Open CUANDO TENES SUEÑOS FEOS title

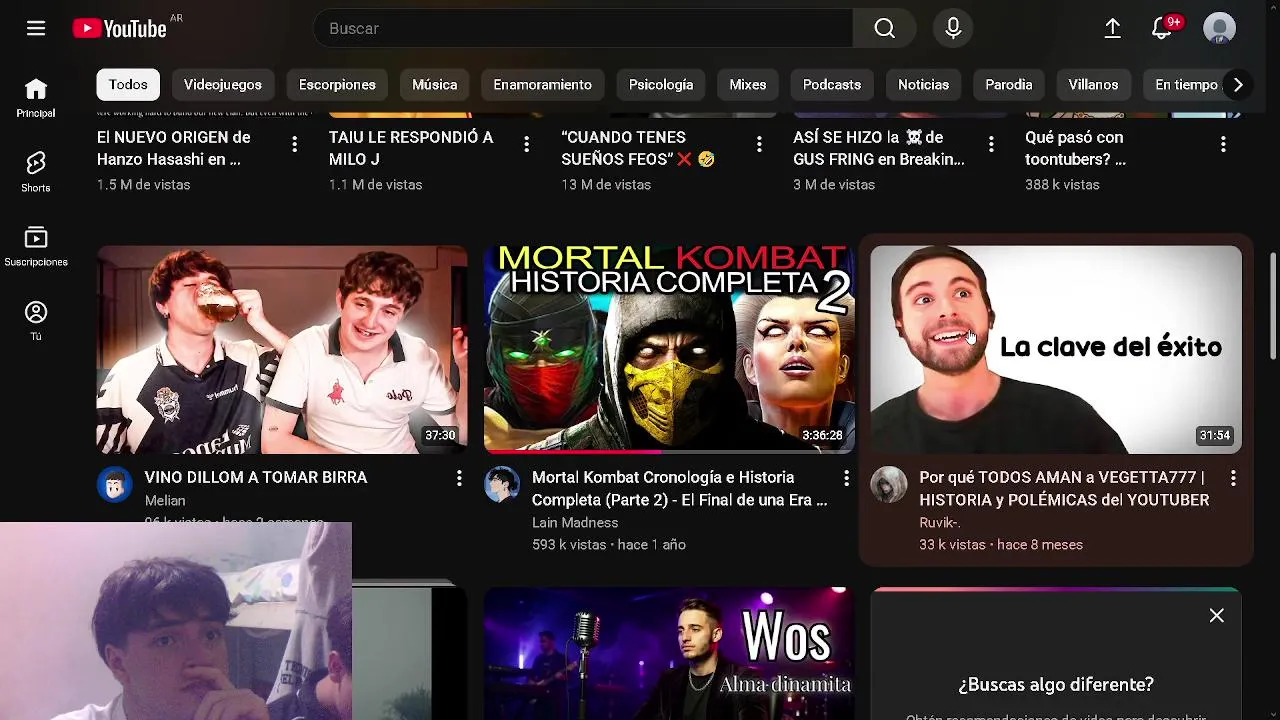point(638,148)
